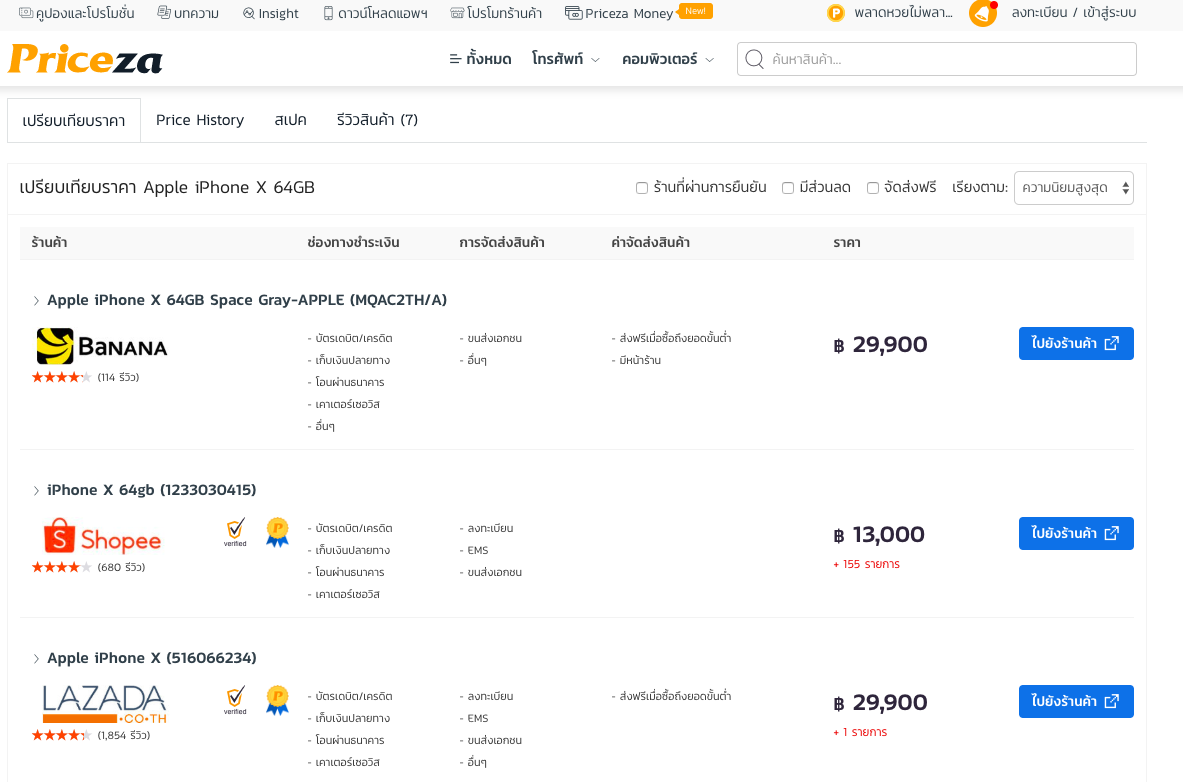Click the store promote (โปรโมทร้านค้า) icon
Screen dimensions: 1183x782
(x=456, y=14)
